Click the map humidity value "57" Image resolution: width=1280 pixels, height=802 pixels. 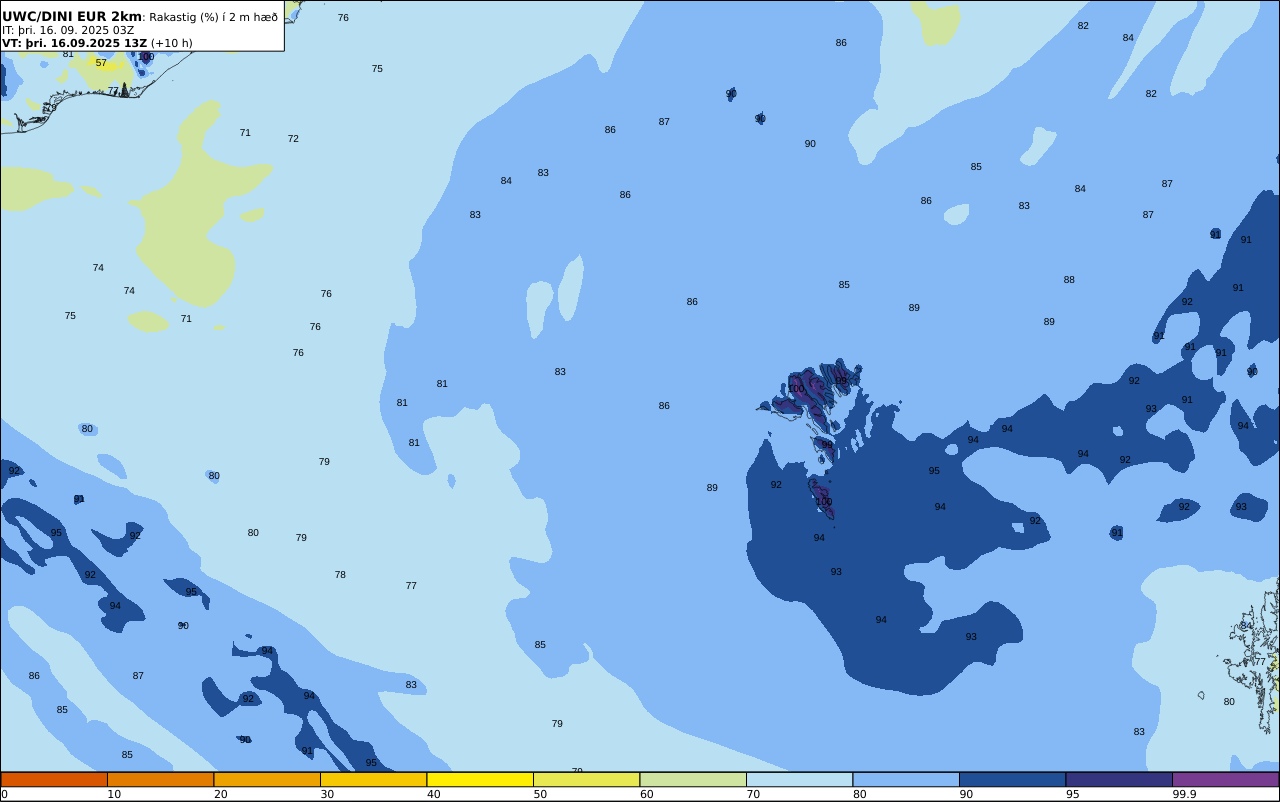101,63
